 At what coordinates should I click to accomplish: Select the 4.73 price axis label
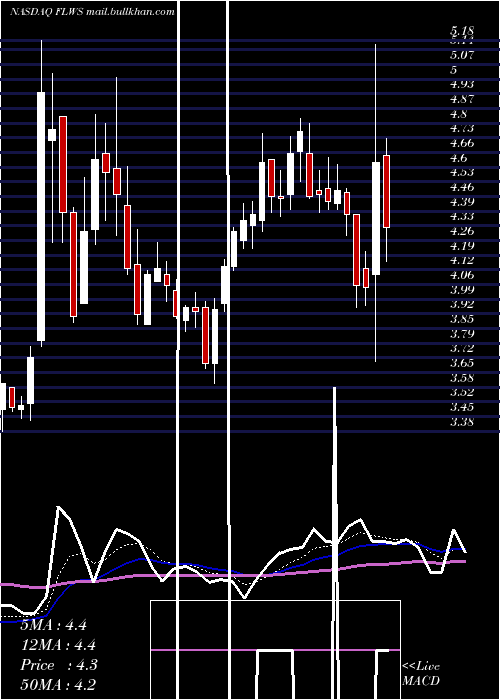coord(462,129)
